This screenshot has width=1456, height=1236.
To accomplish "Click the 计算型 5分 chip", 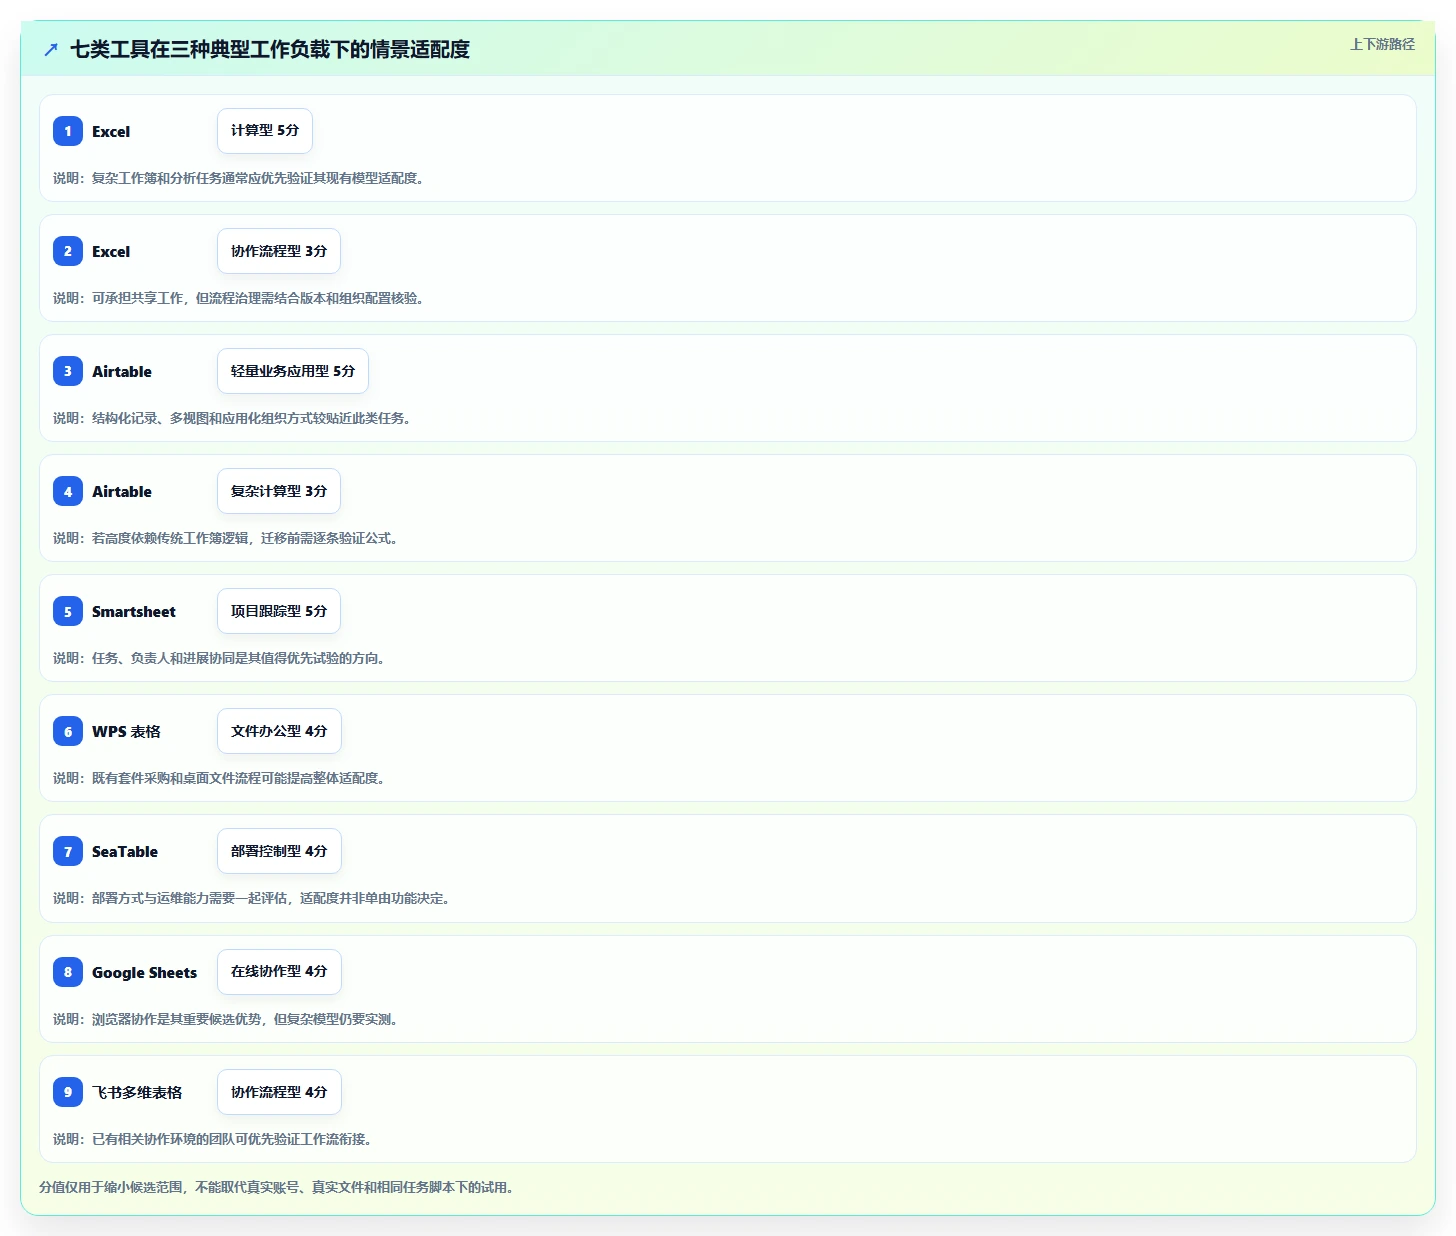I will 265,131.
